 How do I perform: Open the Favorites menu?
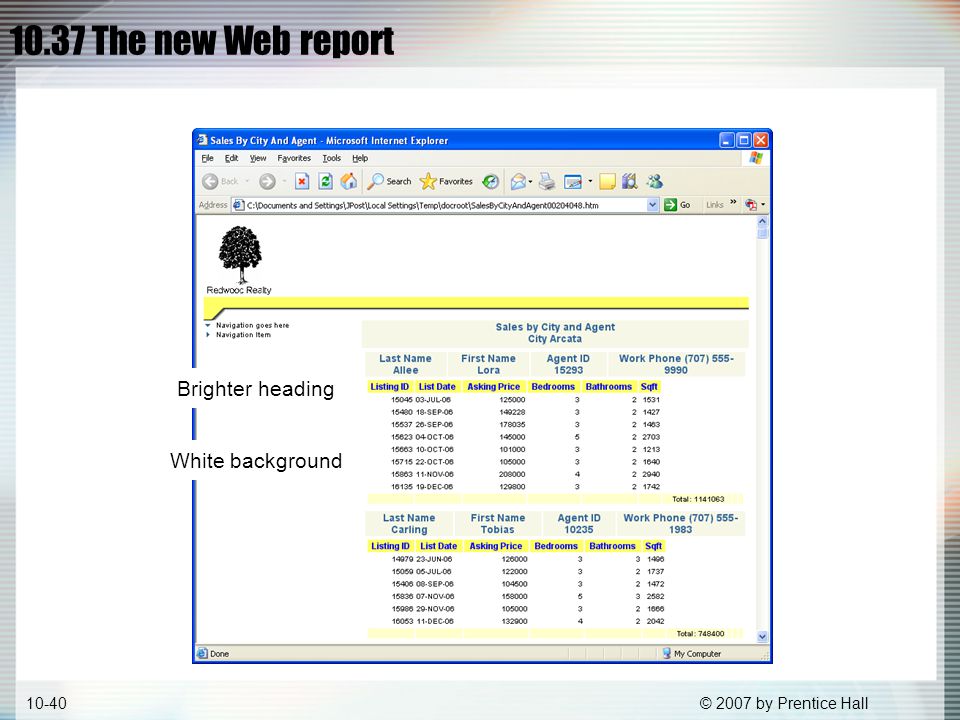[x=294, y=158]
